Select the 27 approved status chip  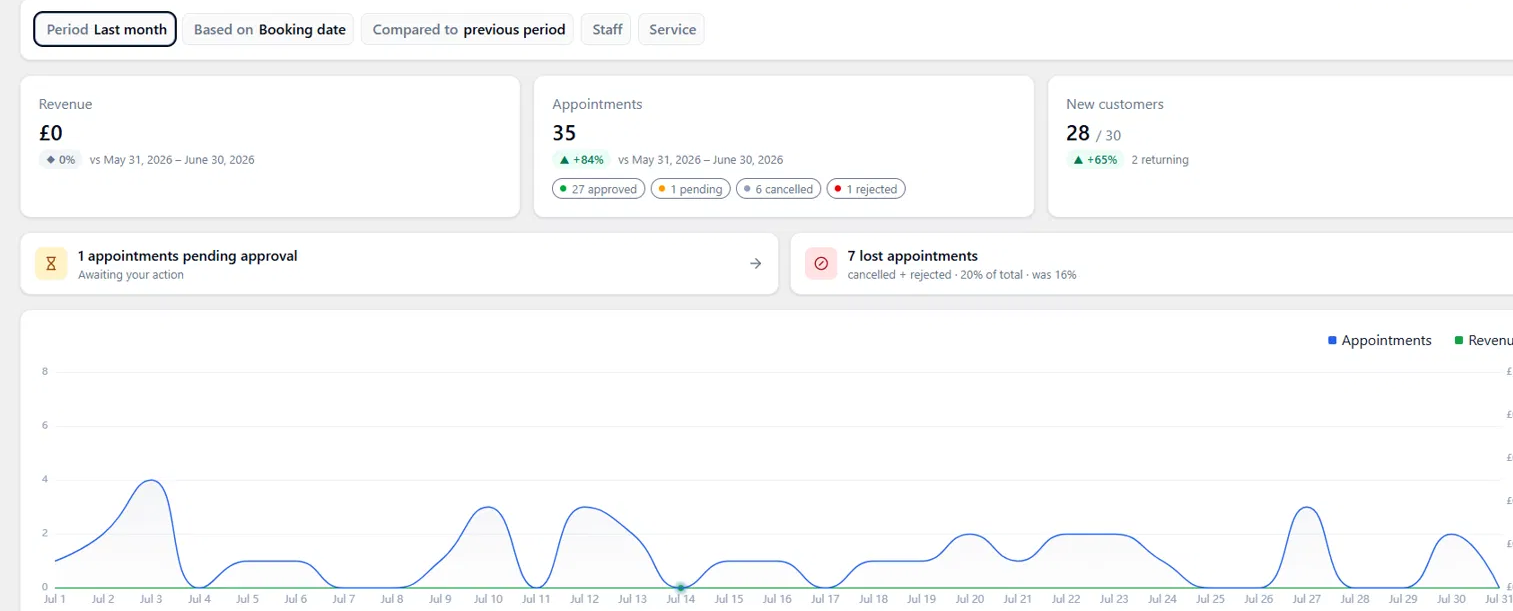click(598, 189)
